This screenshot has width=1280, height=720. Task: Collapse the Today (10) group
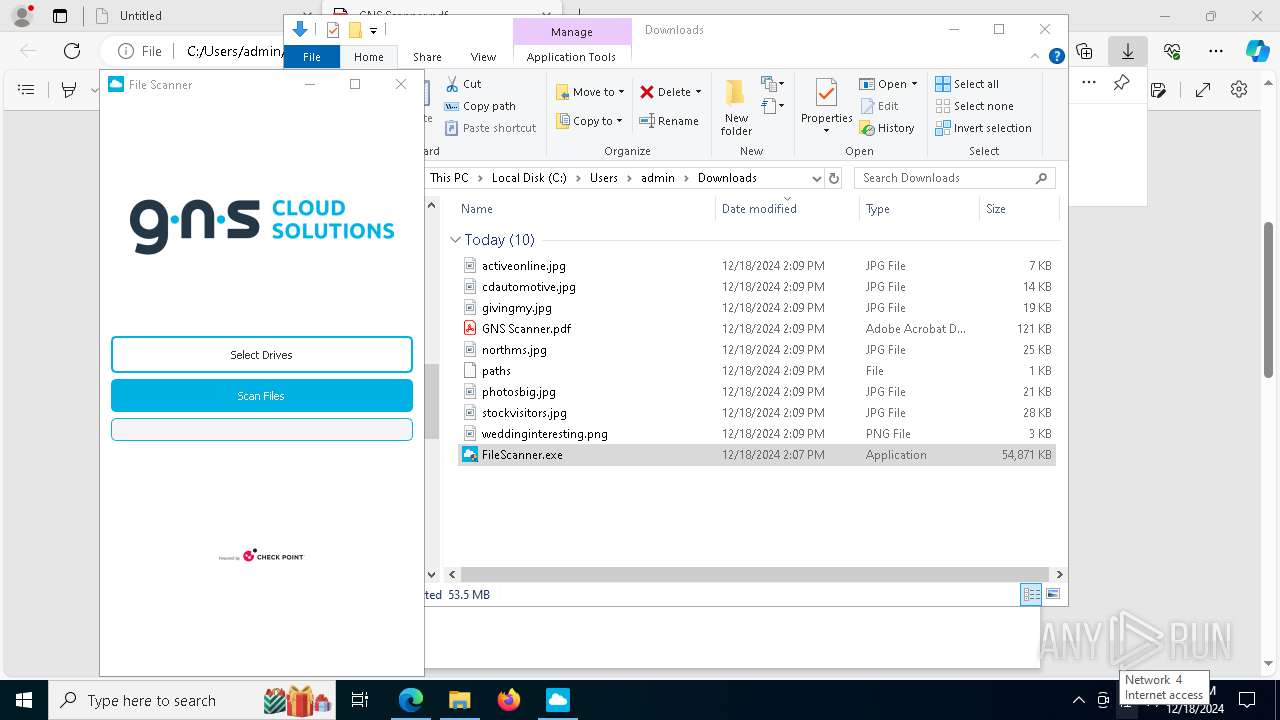pyautogui.click(x=455, y=240)
